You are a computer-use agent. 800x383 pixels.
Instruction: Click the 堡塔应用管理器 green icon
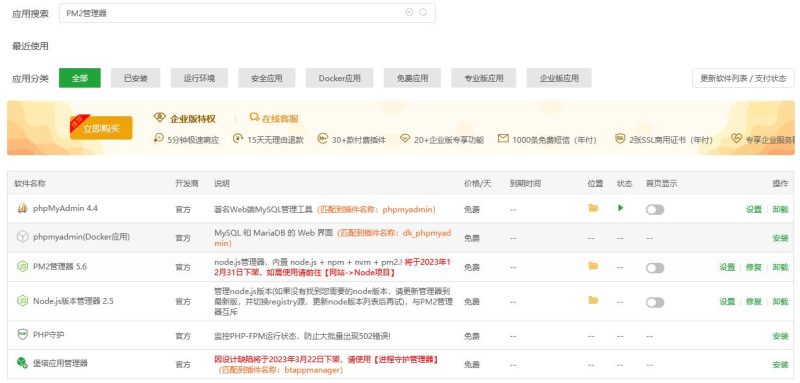(22, 363)
